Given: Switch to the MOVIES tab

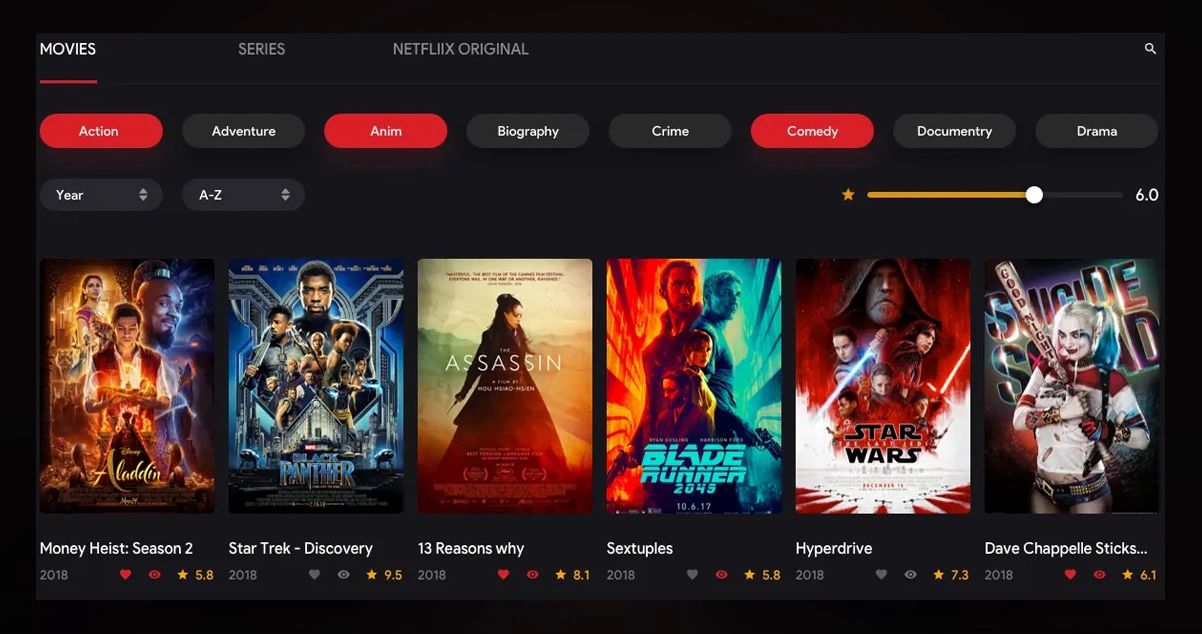Looking at the screenshot, I should [x=68, y=49].
